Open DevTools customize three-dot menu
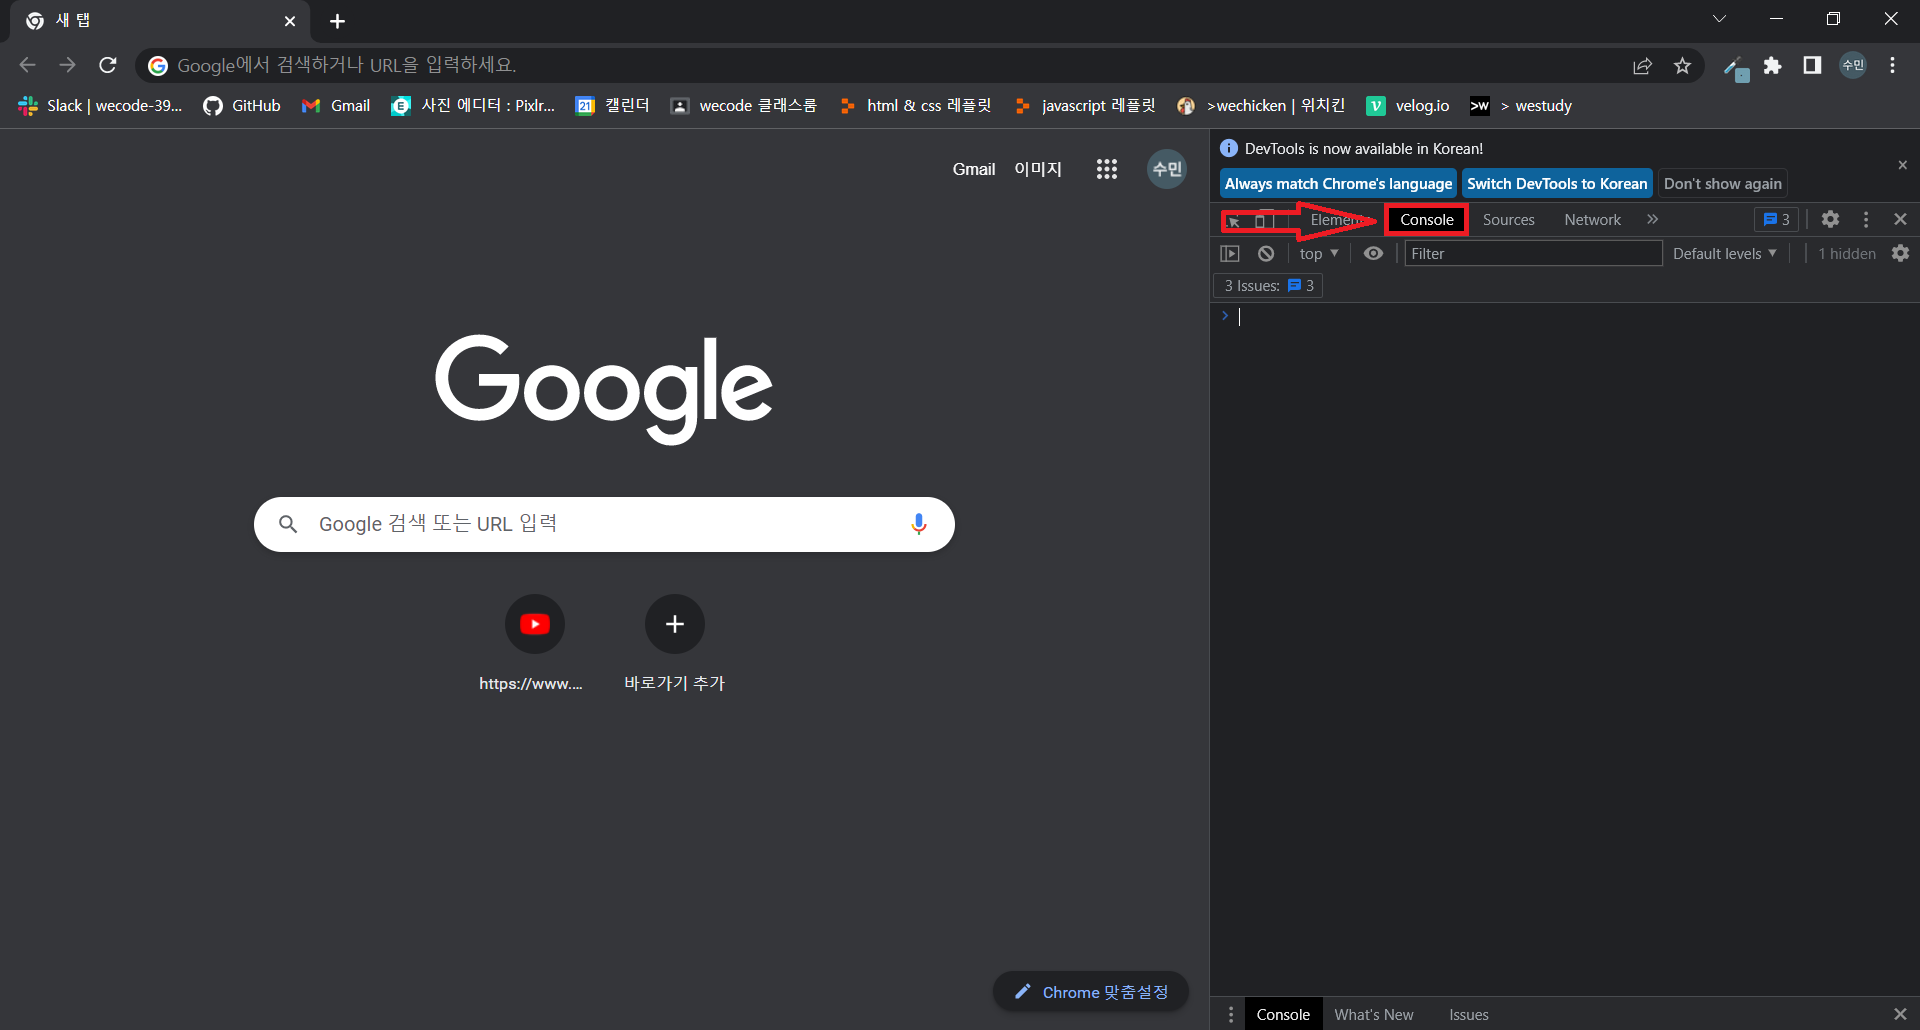 coord(1865,219)
